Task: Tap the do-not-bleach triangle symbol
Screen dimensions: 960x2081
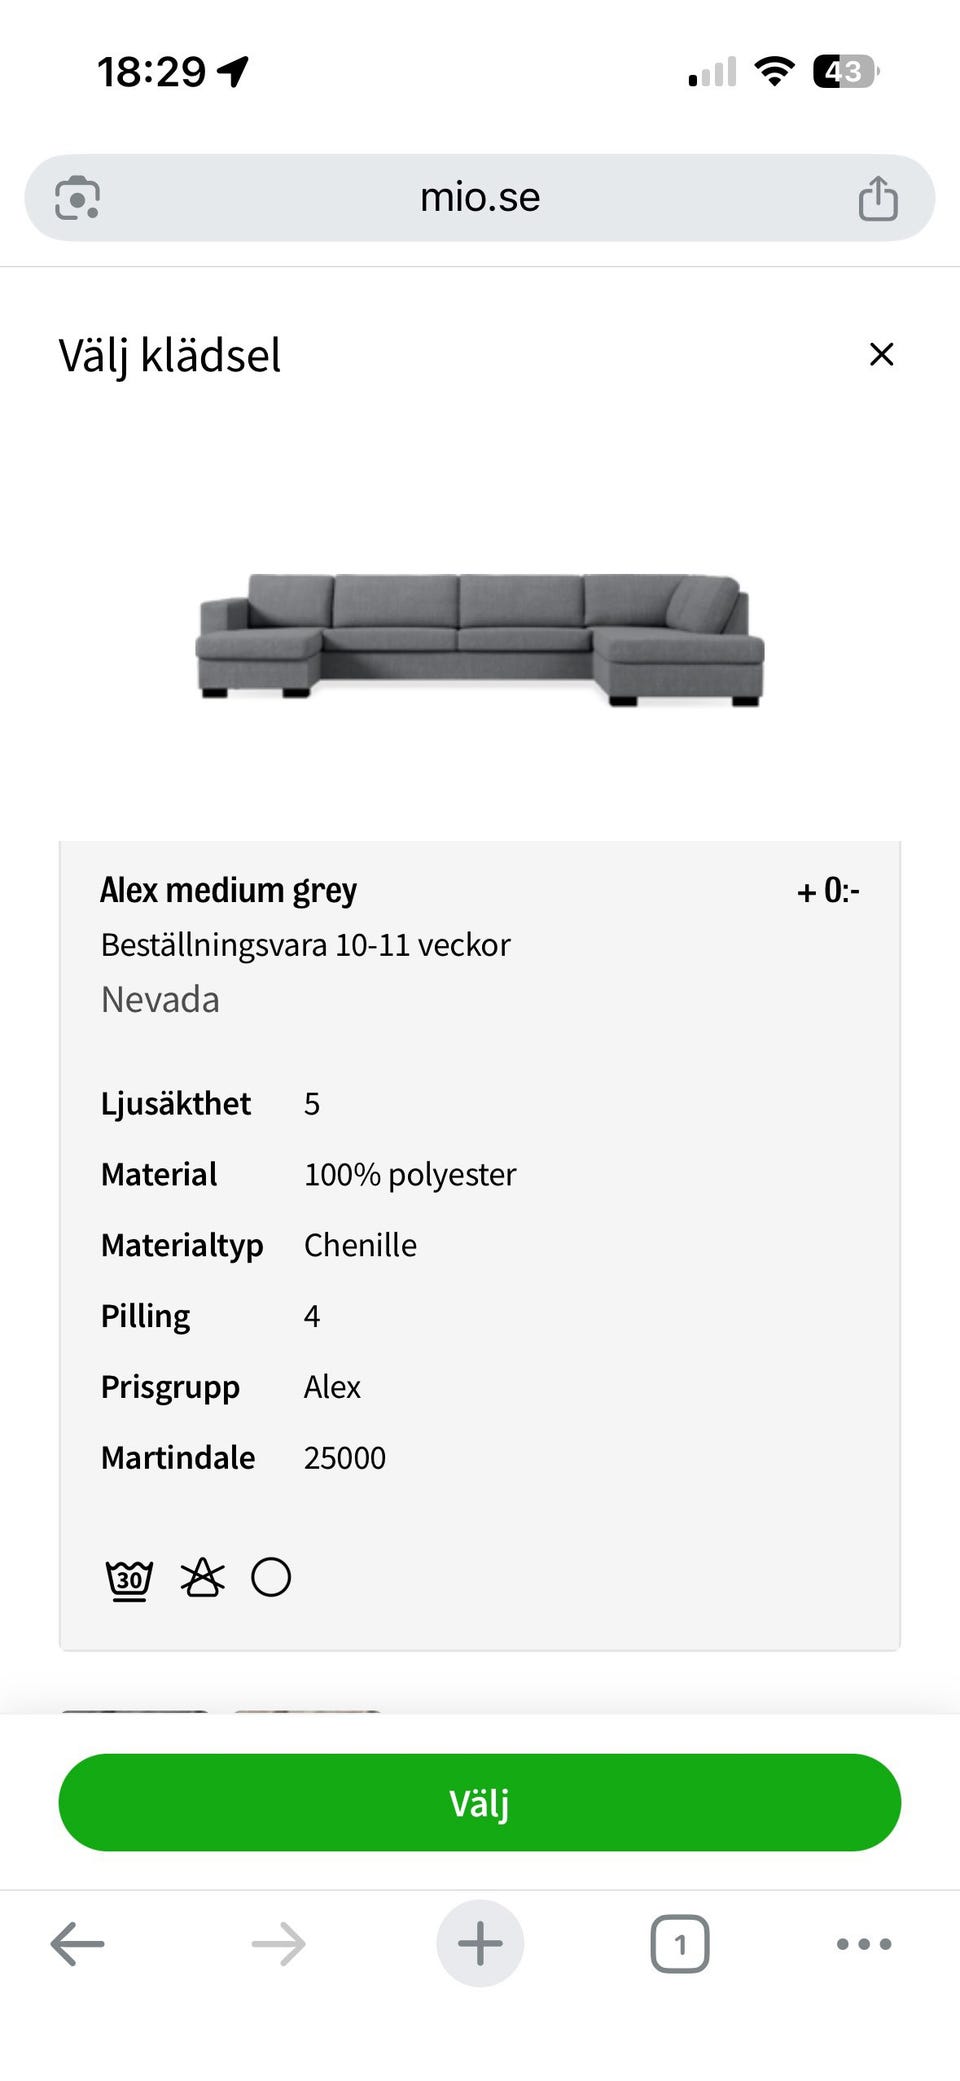Action: pyautogui.click(x=202, y=1578)
